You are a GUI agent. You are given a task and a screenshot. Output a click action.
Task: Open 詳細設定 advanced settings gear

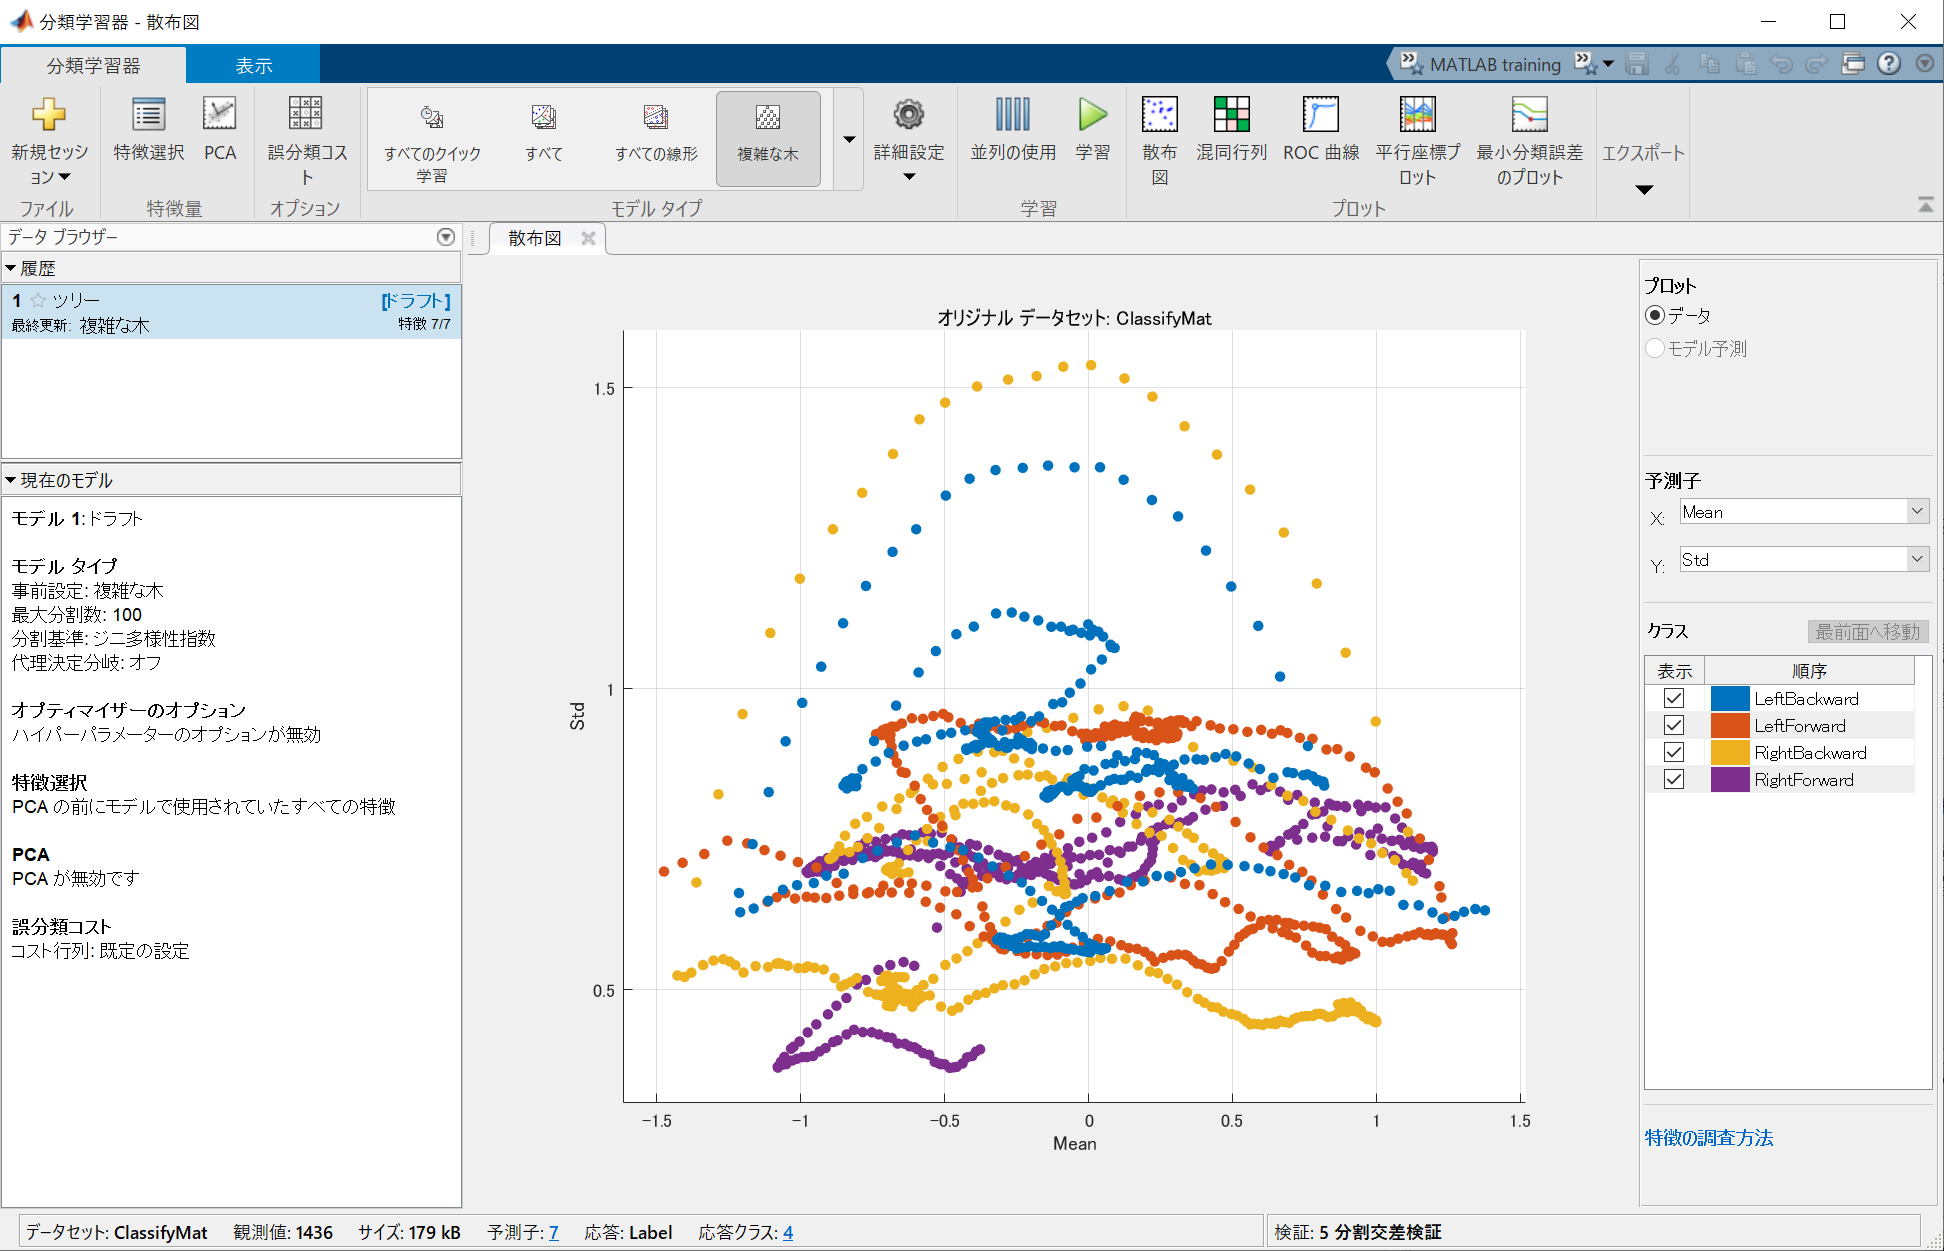click(908, 138)
